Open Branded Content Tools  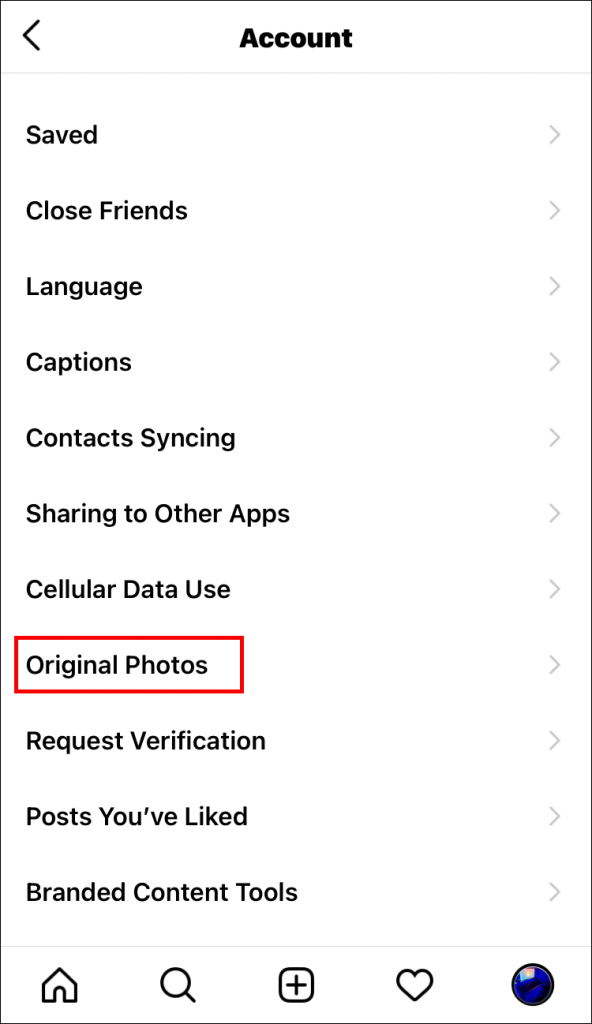point(162,892)
